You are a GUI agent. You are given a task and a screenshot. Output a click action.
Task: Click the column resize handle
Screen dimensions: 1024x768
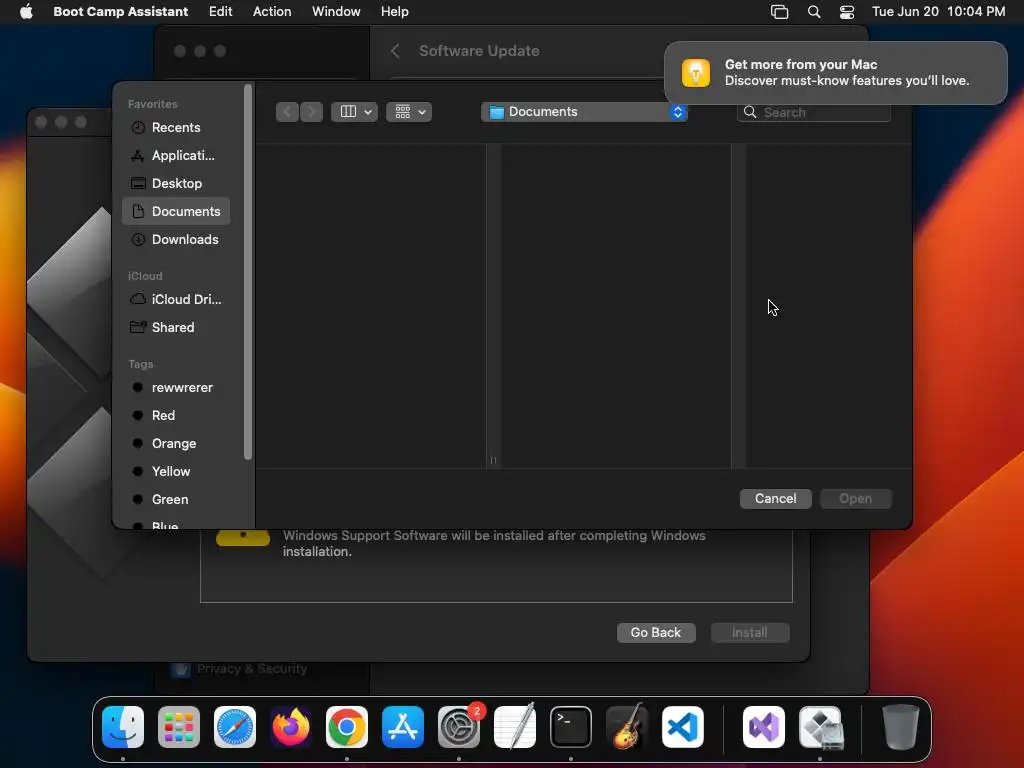coord(493,460)
